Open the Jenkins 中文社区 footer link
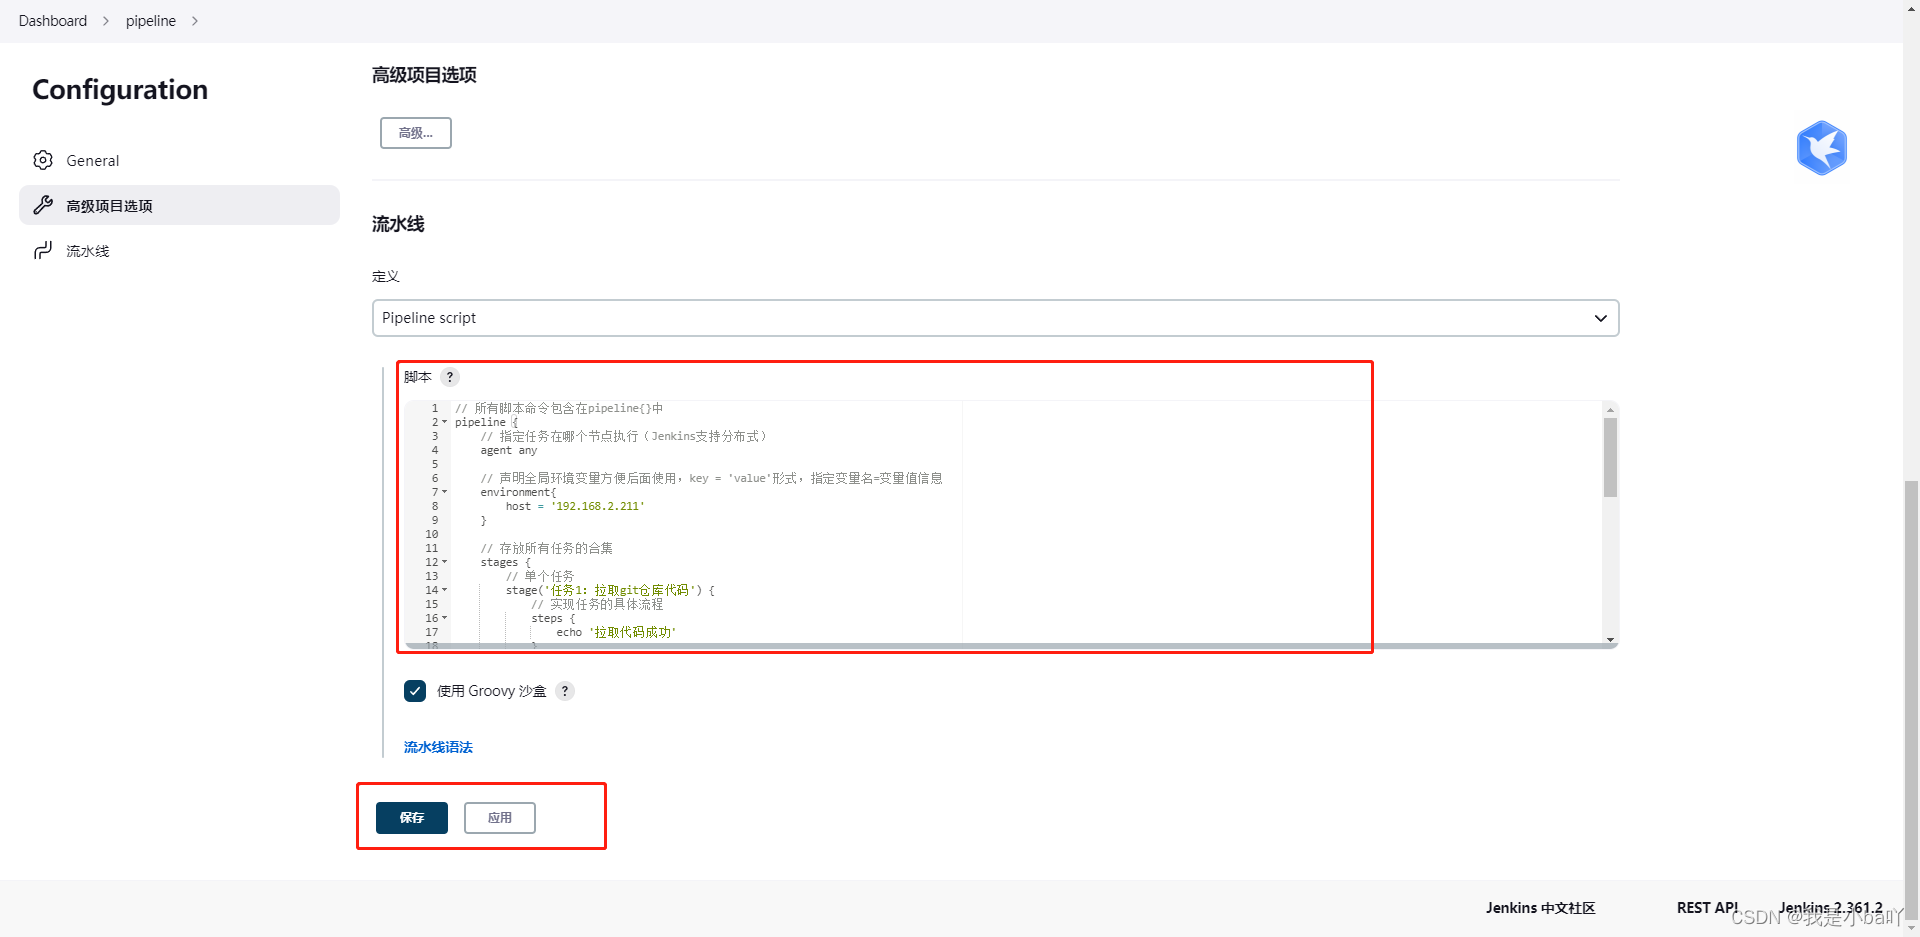 coord(1540,908)
